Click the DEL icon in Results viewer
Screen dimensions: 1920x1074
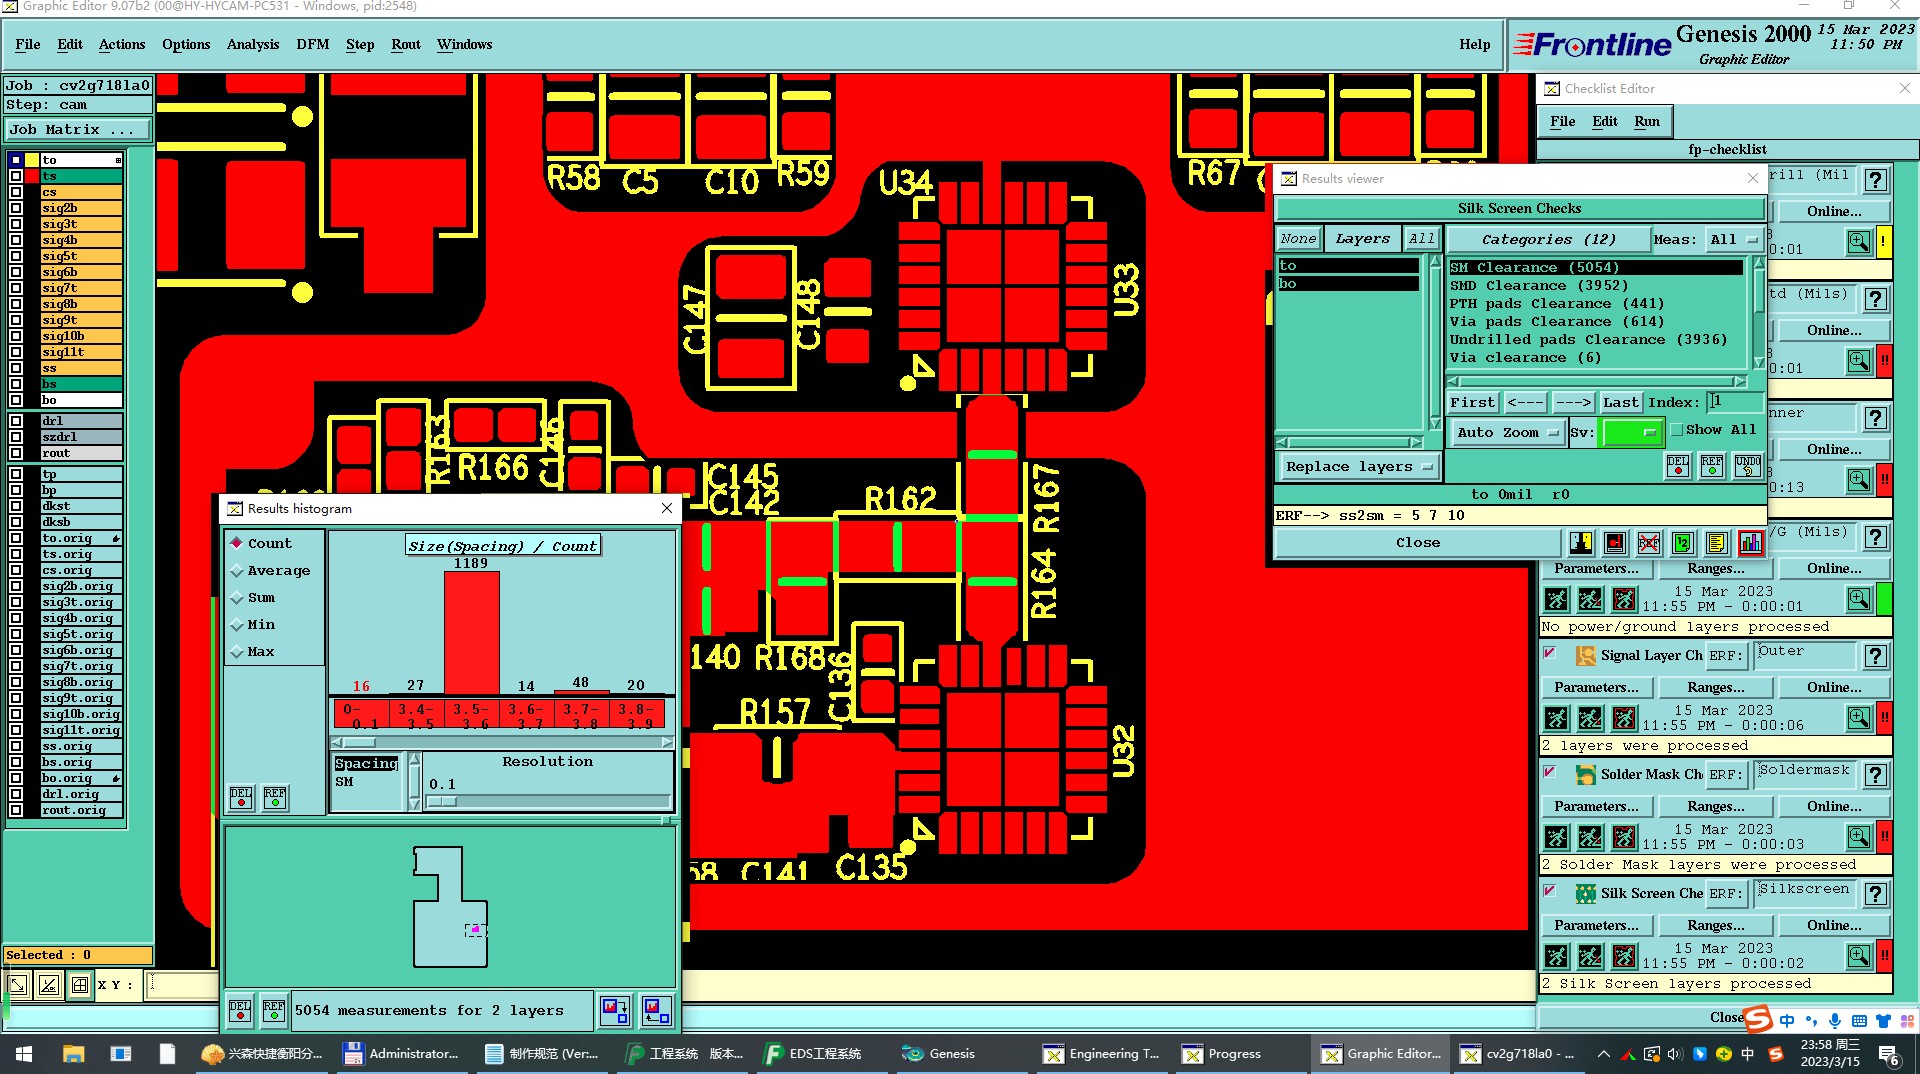click(x=1678, y=466)
